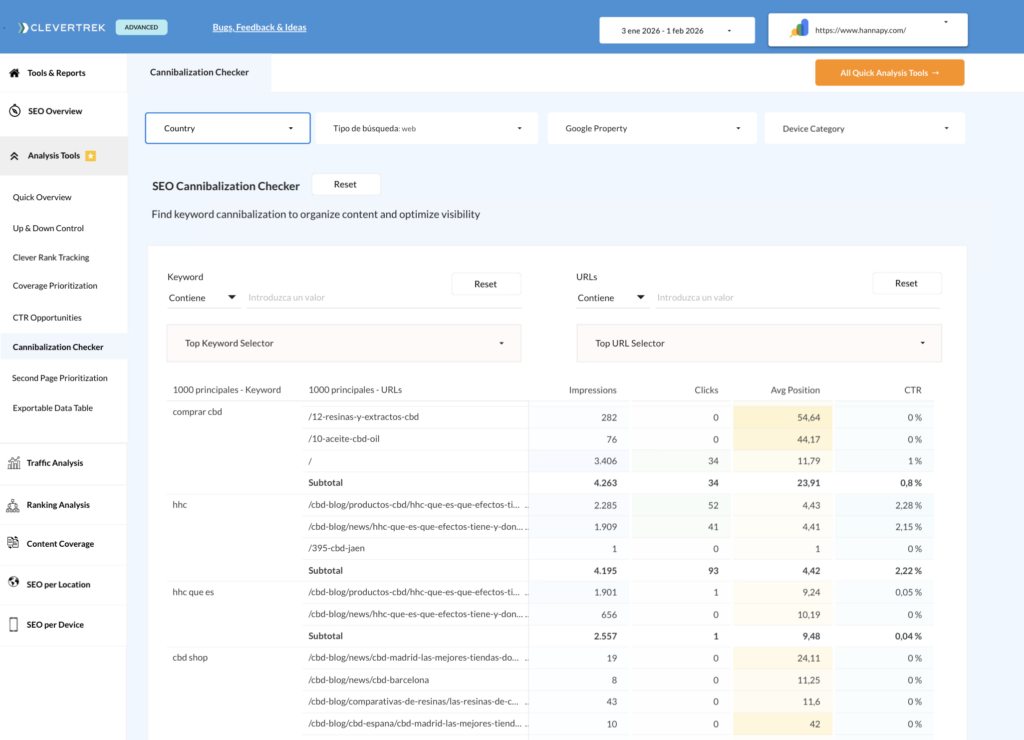Image resolution: width=1024 pixels, height=740 pixels.
Task: Click the SEO per Location globe icon
Action: pyautogui.click(x=14, y=584)
